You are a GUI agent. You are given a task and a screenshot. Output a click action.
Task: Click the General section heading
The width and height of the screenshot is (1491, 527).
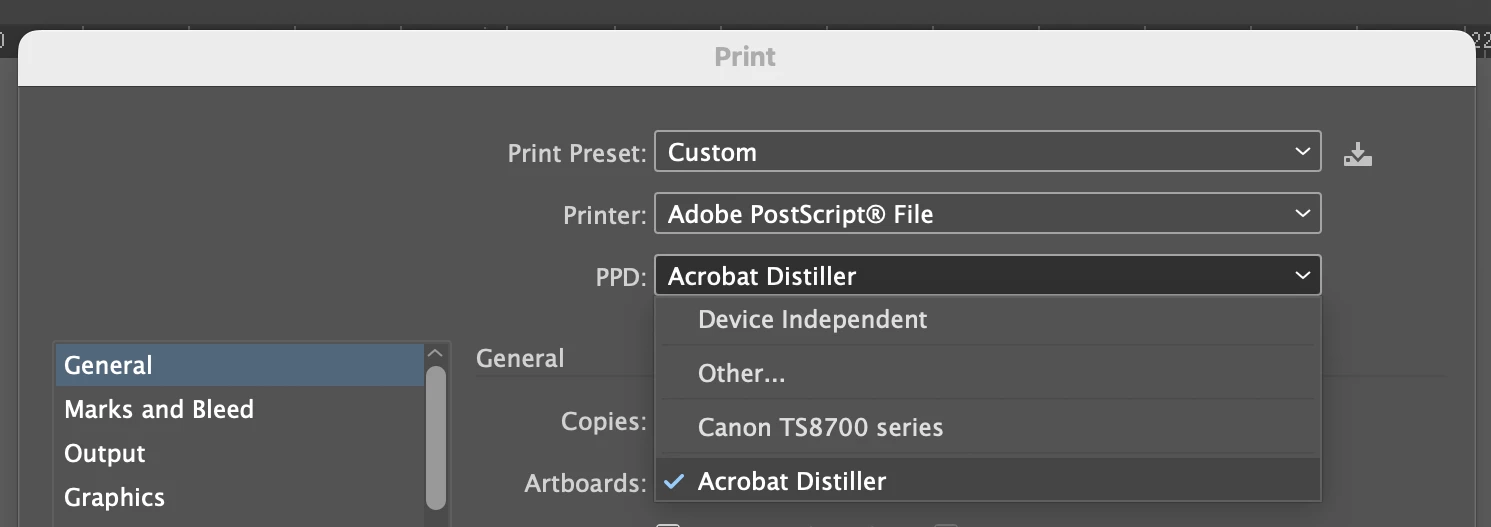tap(520, 358)
